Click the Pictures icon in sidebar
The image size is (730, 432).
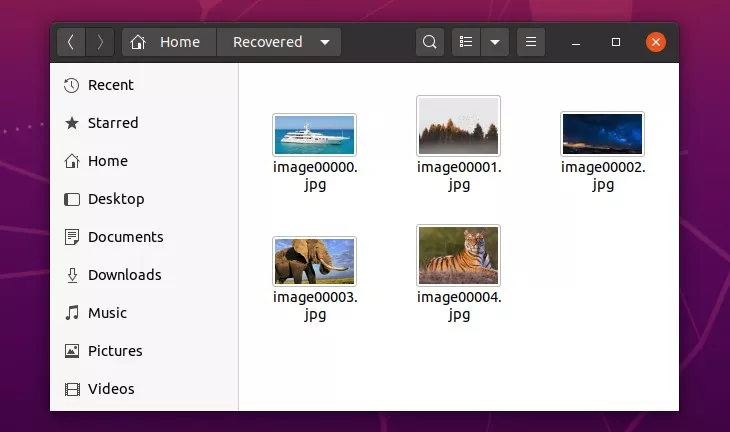click(x=72, y=351)
